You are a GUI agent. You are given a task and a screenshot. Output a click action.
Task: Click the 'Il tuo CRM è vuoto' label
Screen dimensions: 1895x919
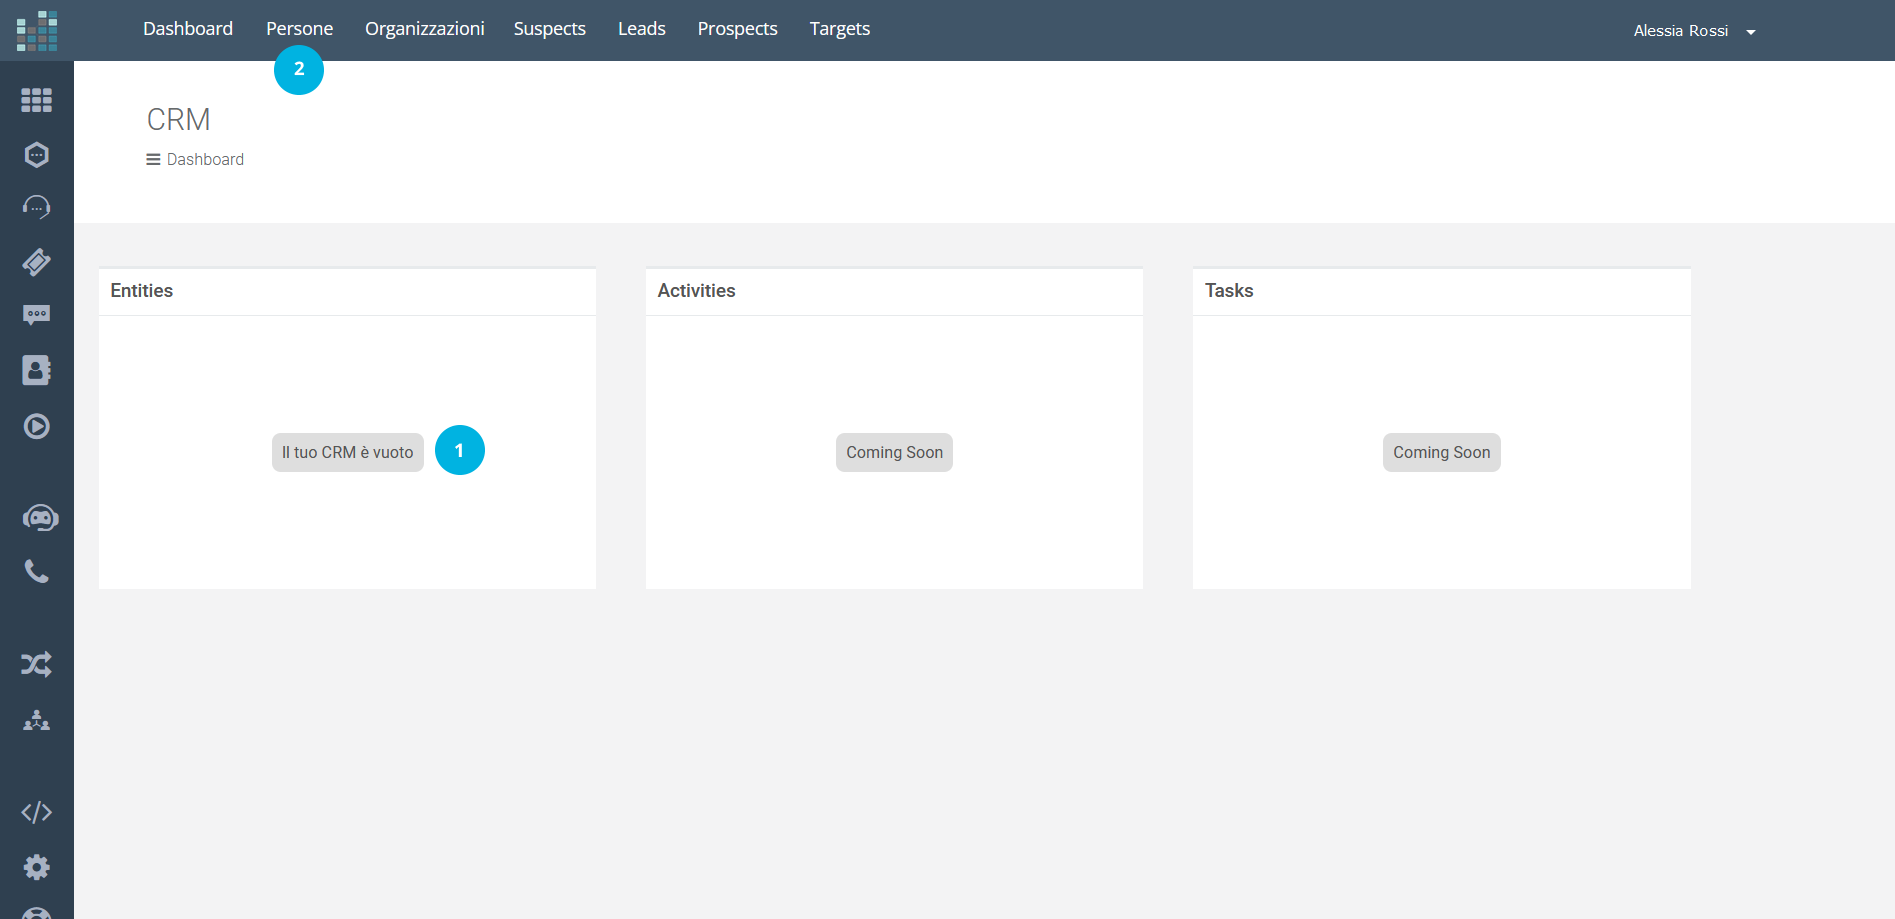coord(348,452)
